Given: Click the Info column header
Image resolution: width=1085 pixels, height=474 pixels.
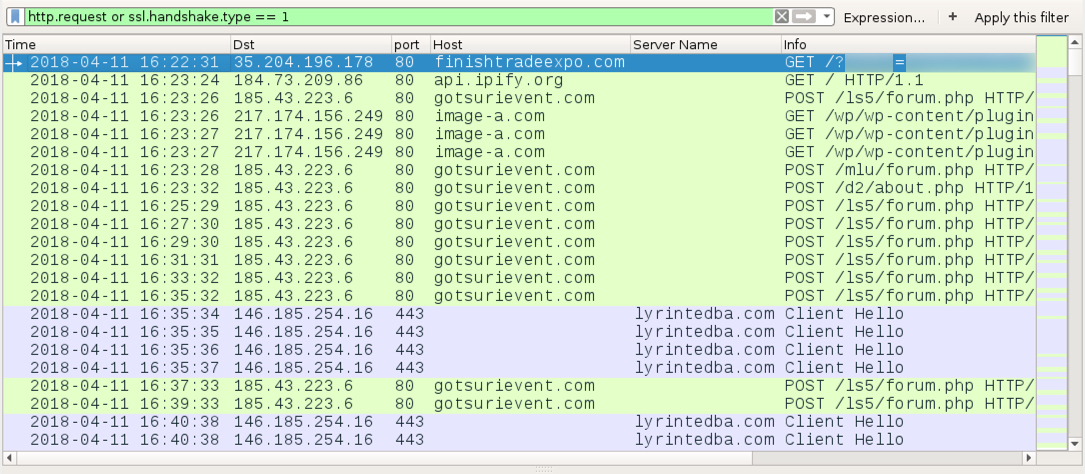Looking at the screenshot, I should tap(909, 45).
